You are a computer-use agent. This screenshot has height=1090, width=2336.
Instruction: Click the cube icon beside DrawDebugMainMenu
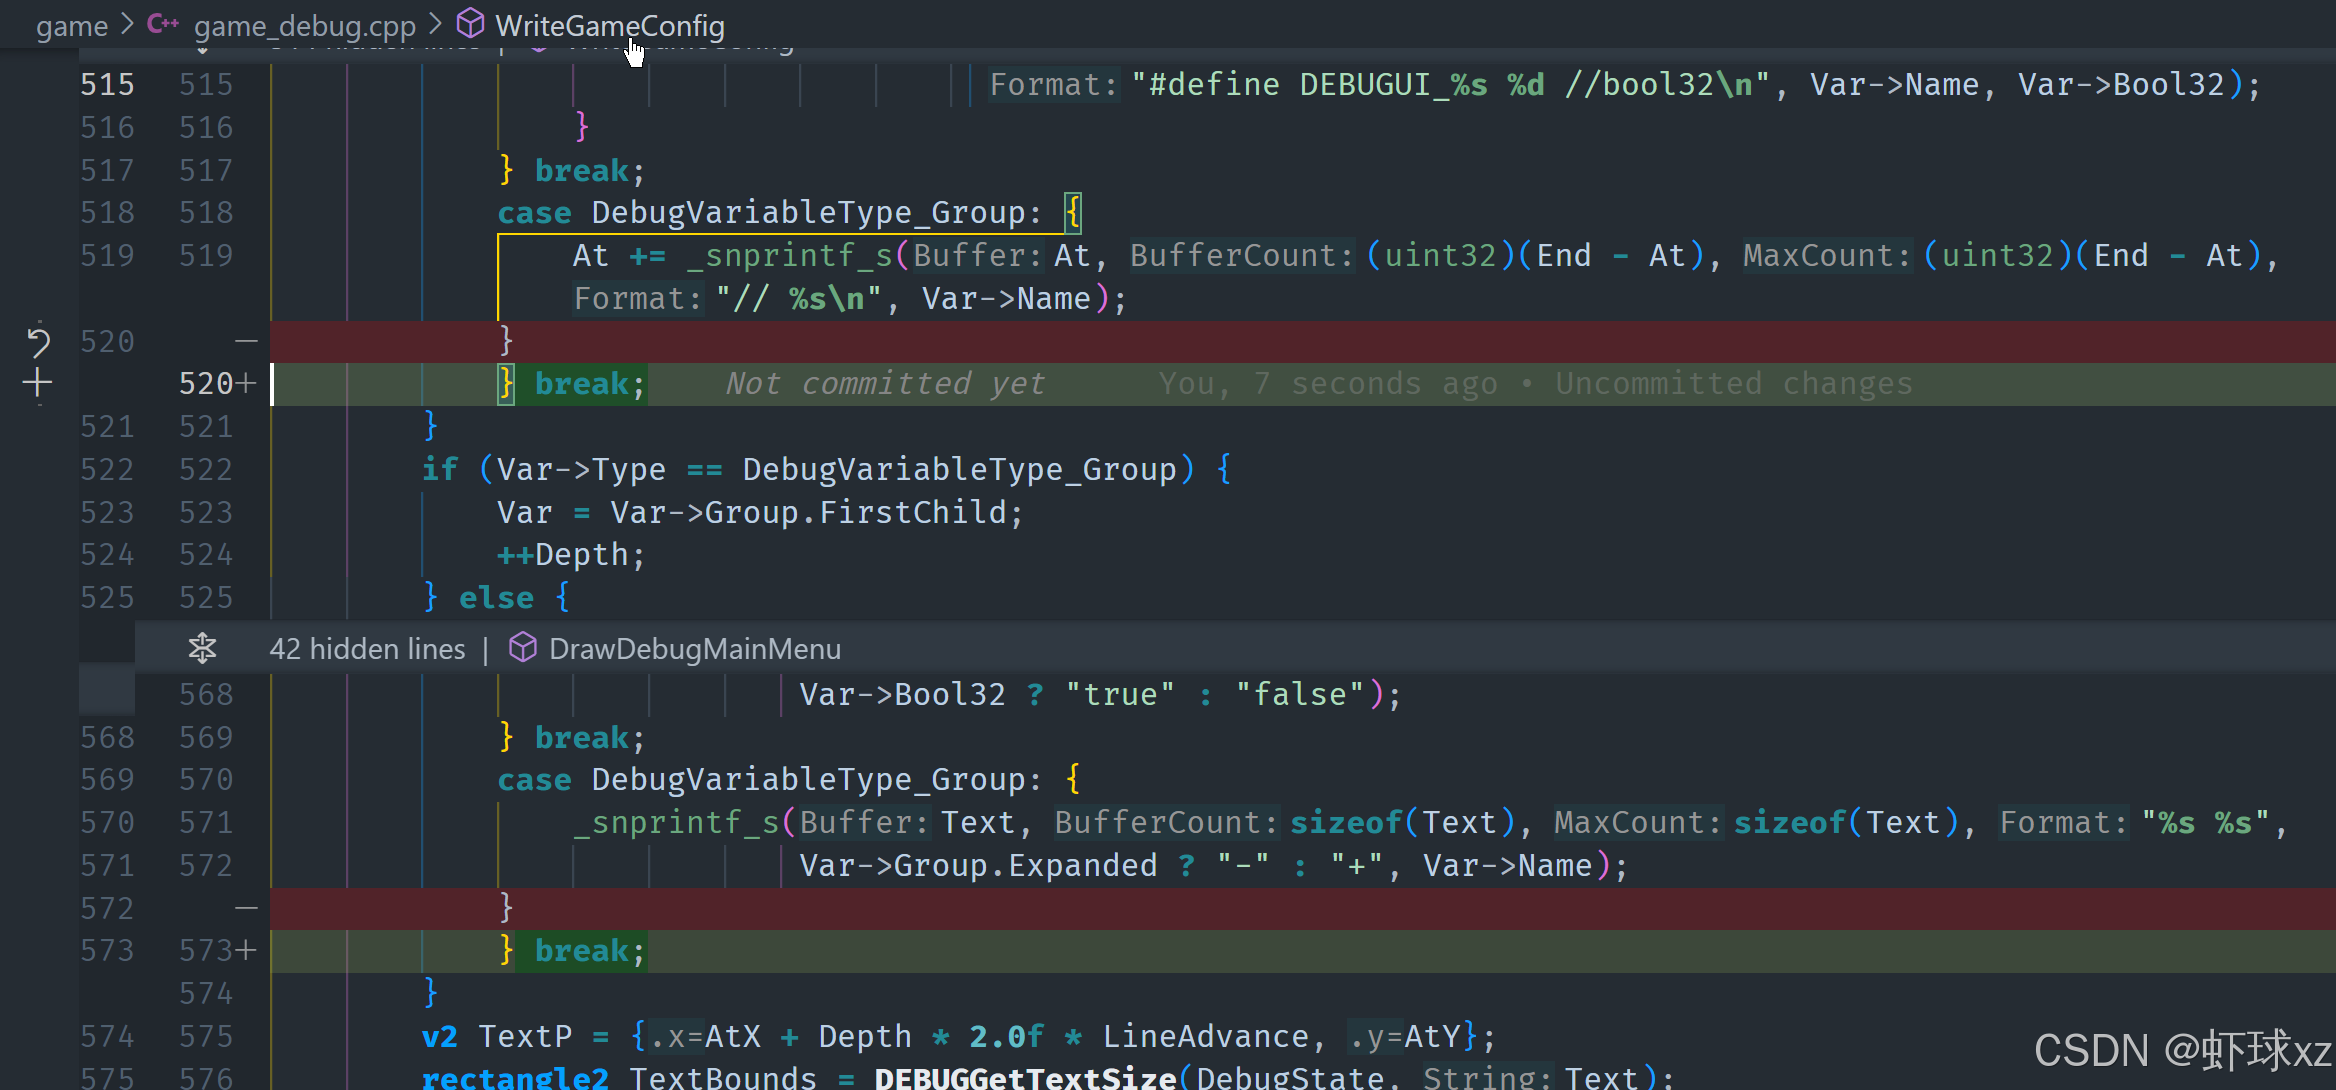523,648
